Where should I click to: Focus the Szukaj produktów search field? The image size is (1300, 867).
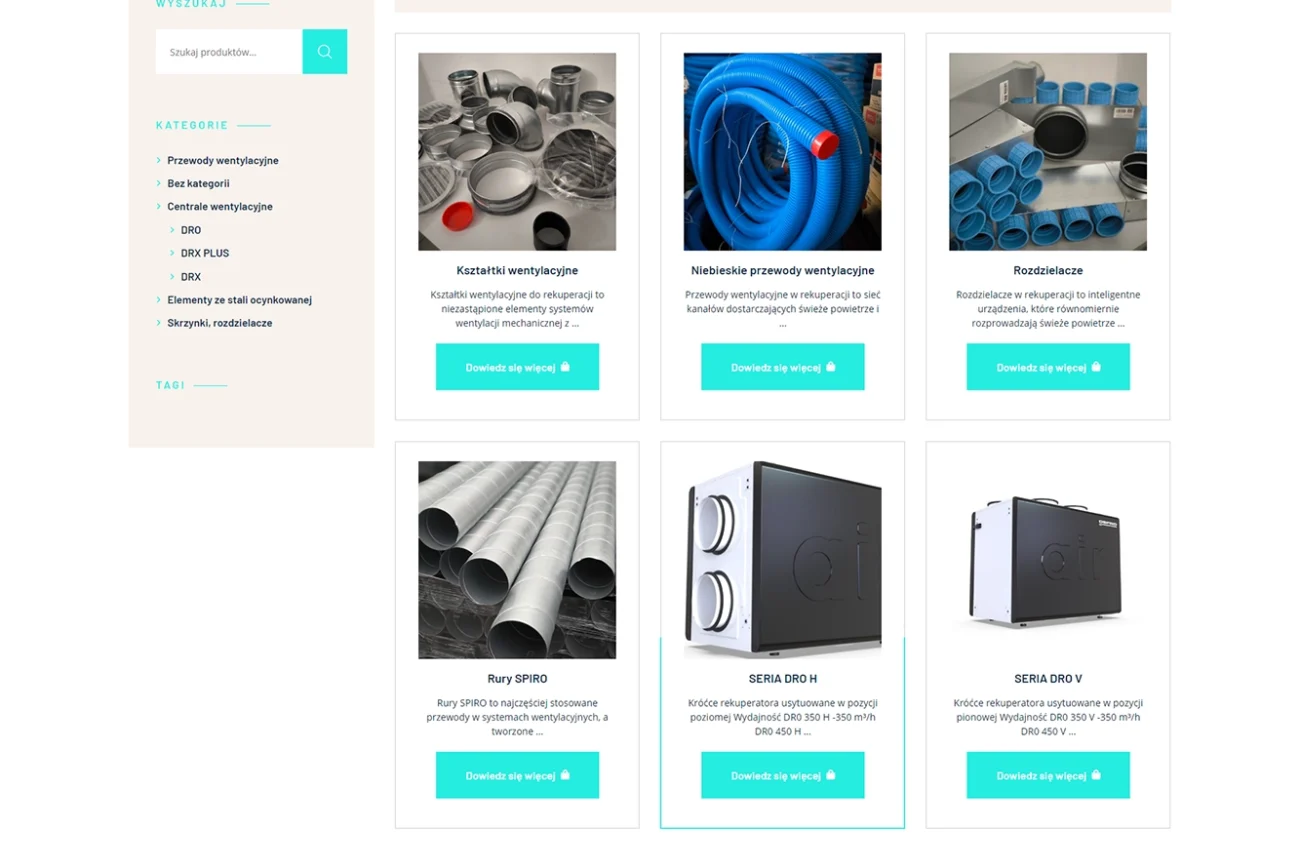pos(229,51)
